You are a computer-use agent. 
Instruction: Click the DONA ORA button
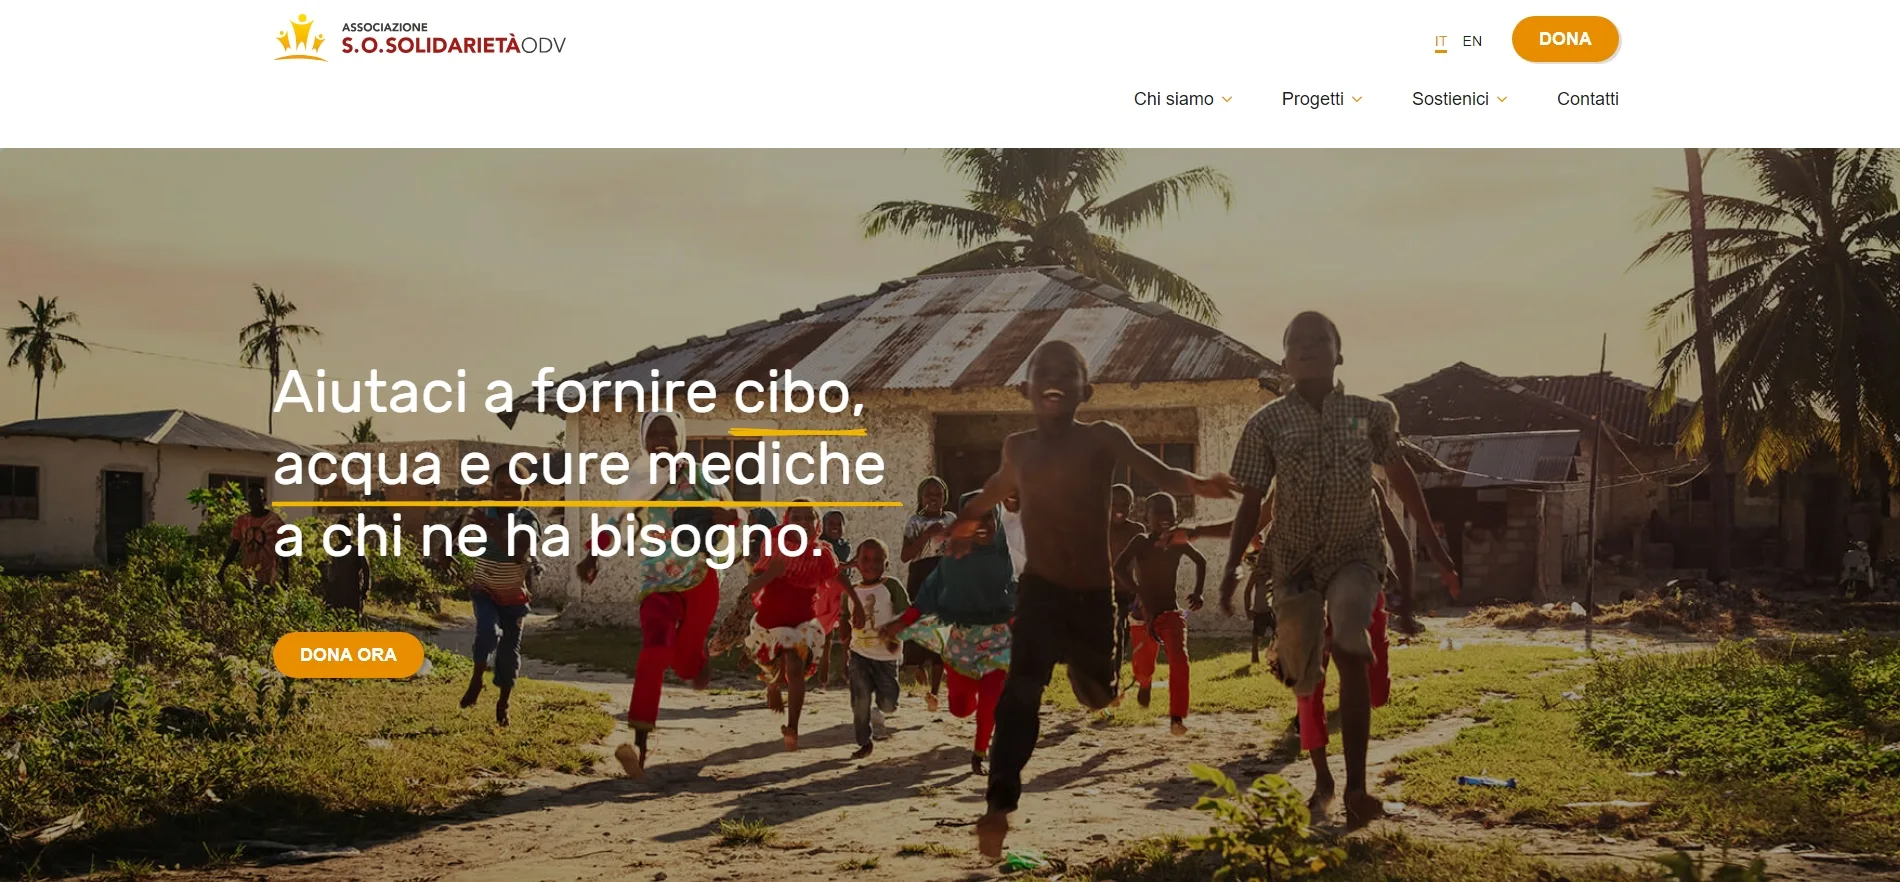pos(348,655)
